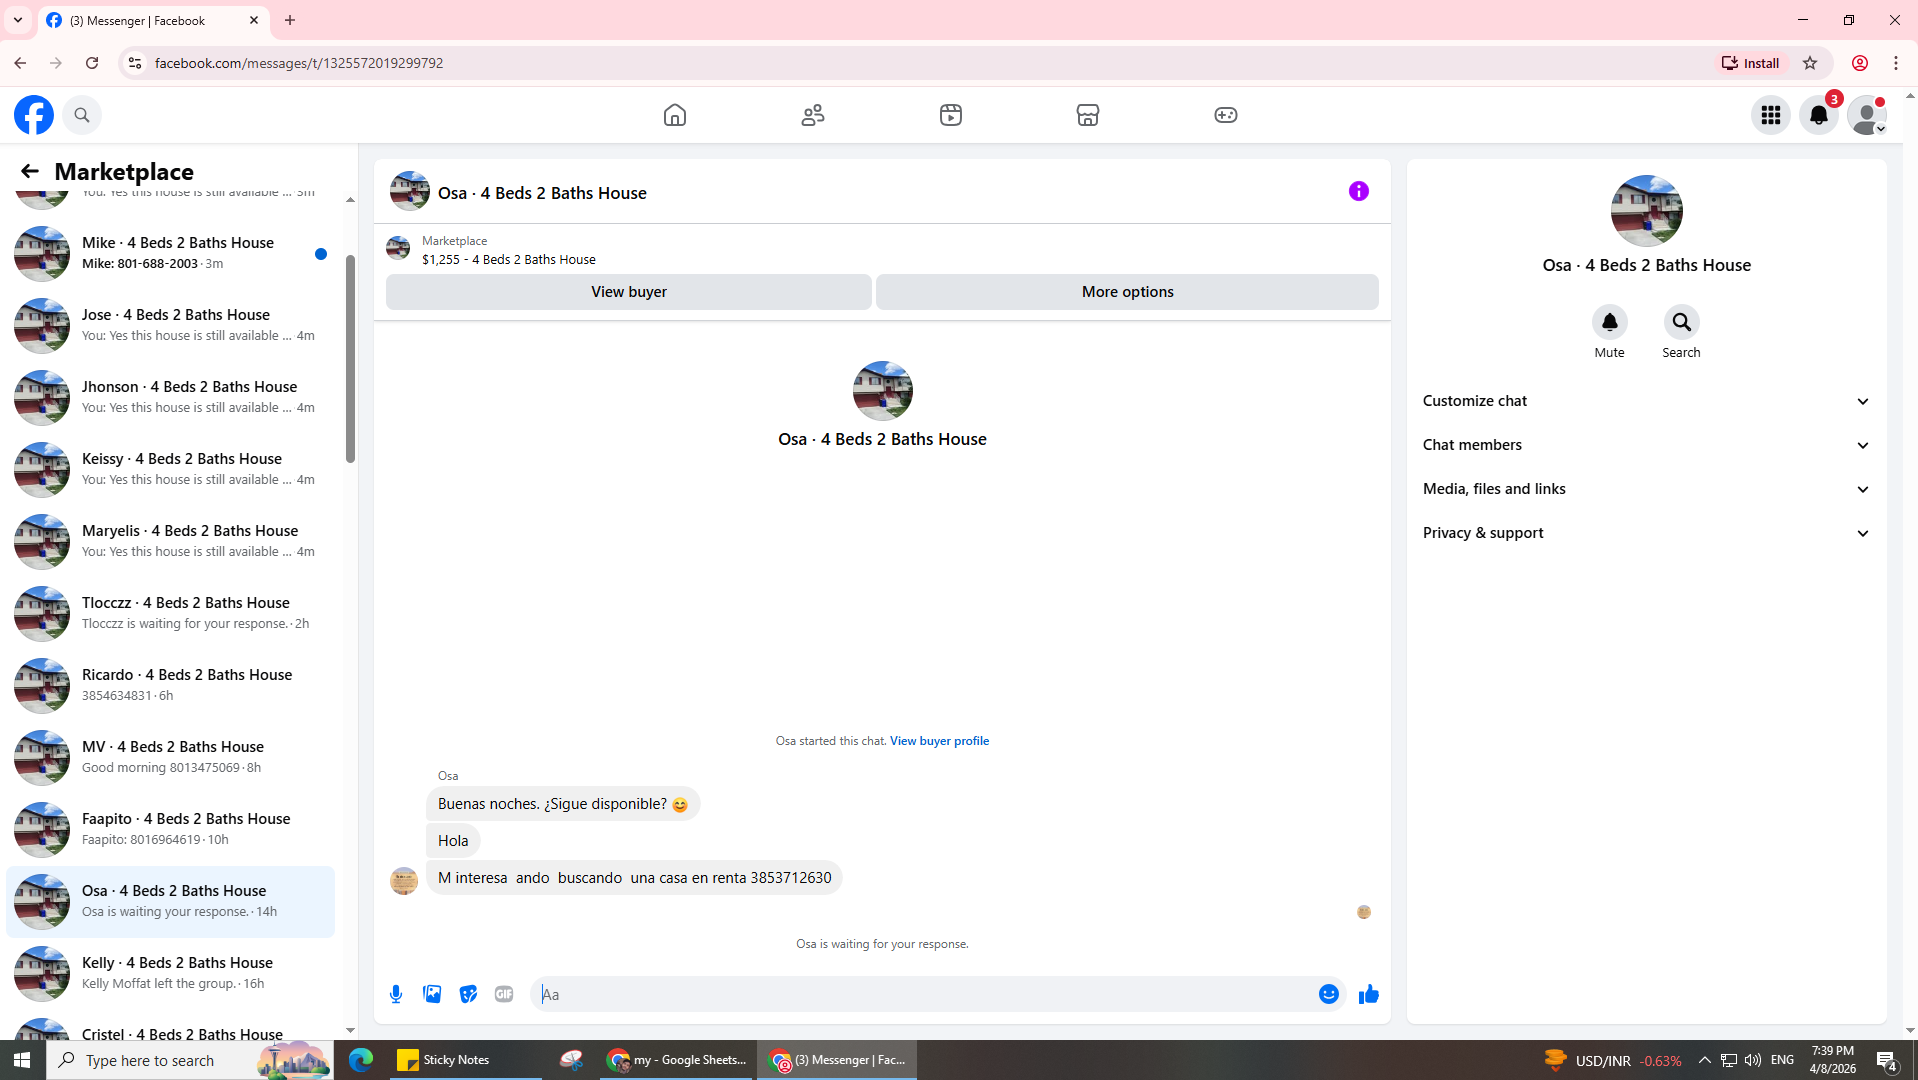Expand Customize chat section
The width and height of the screenshot is (1918, 1080).
(x=1646, y=401)
